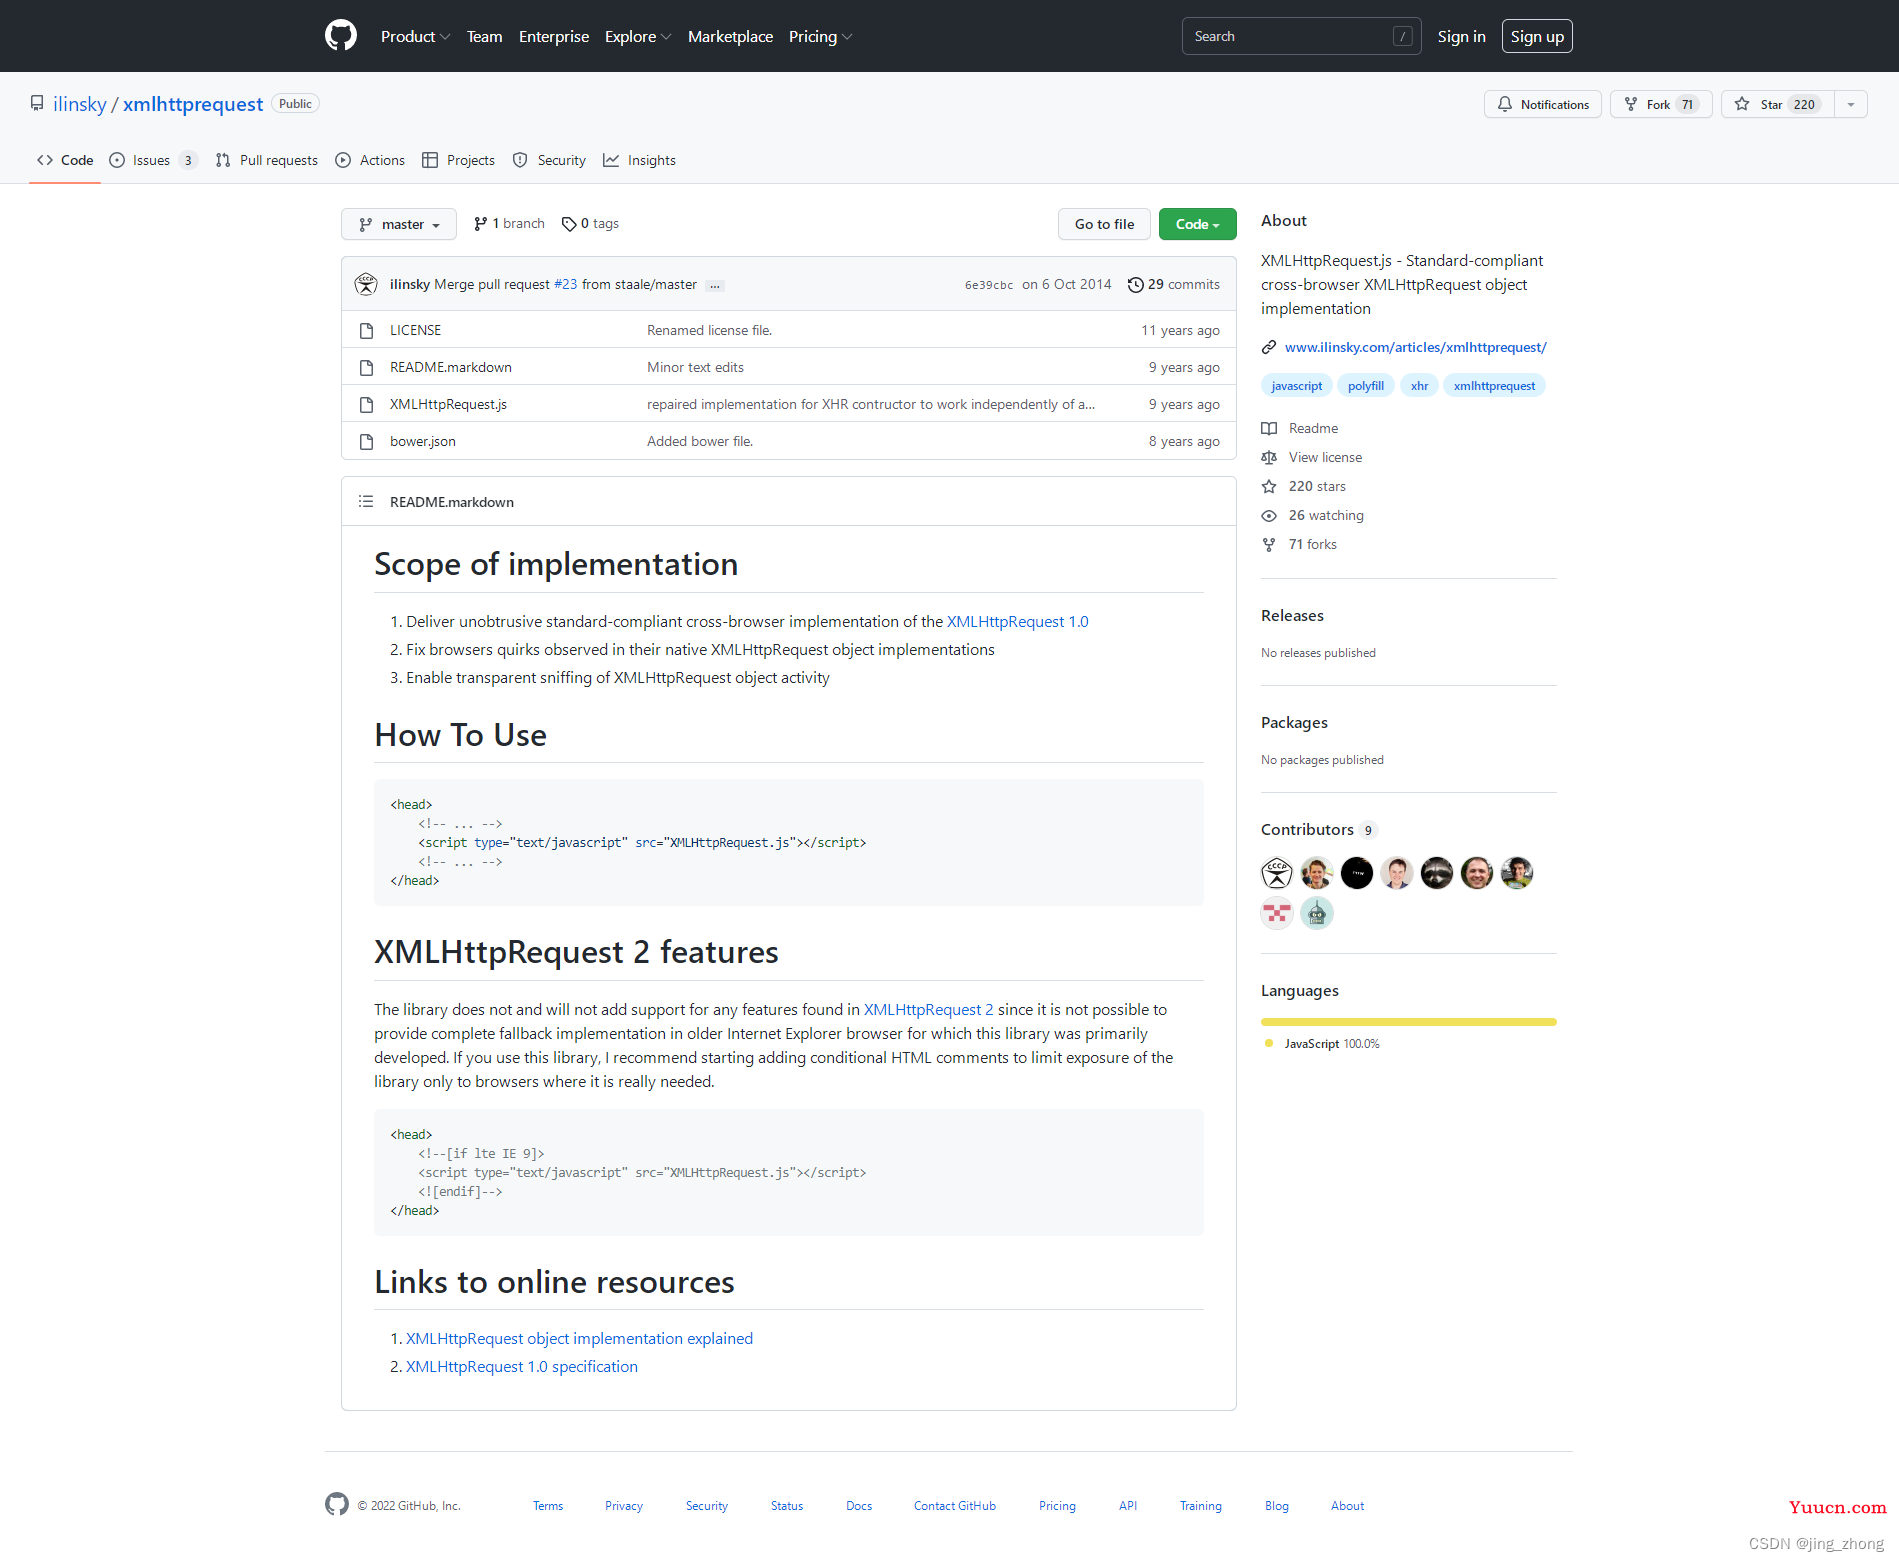Open the xmlhttprequest repository link
This screenshot has height=1562, width=1899.
[x=193, y=104]
